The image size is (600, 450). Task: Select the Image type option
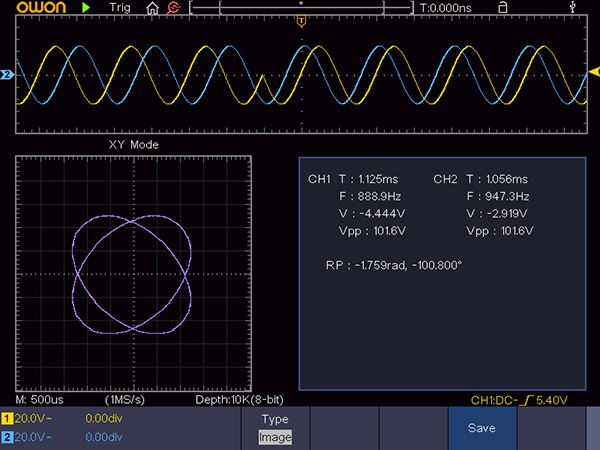(x=275, y=437)
